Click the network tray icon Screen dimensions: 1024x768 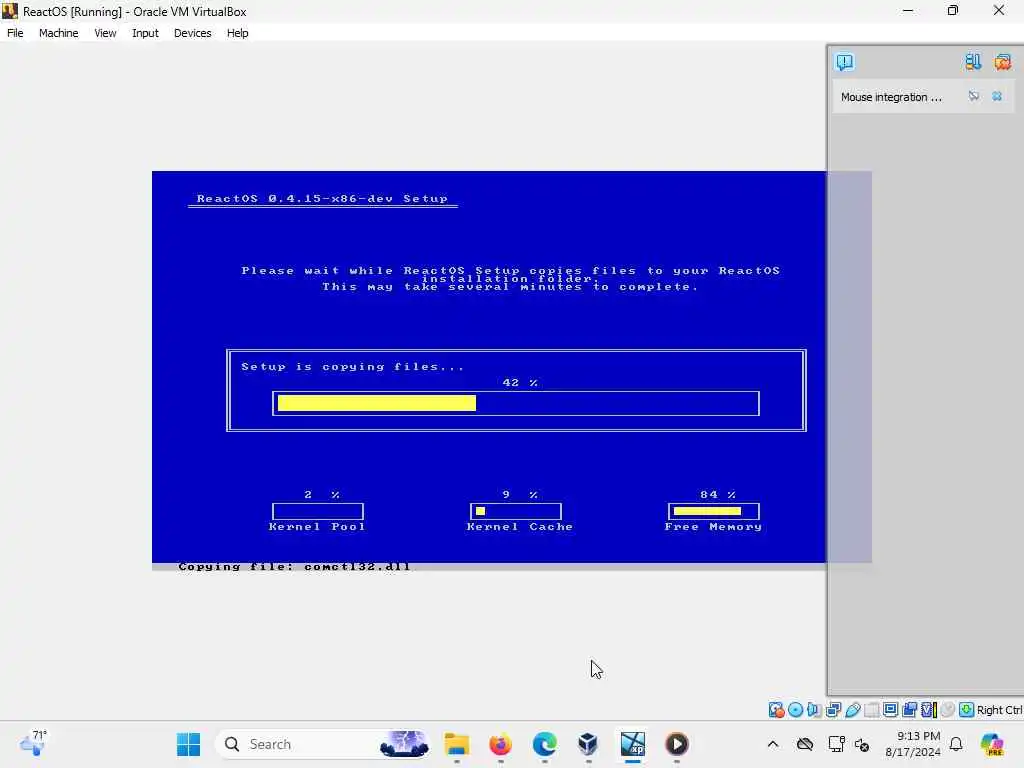click(x=836, y=744)
